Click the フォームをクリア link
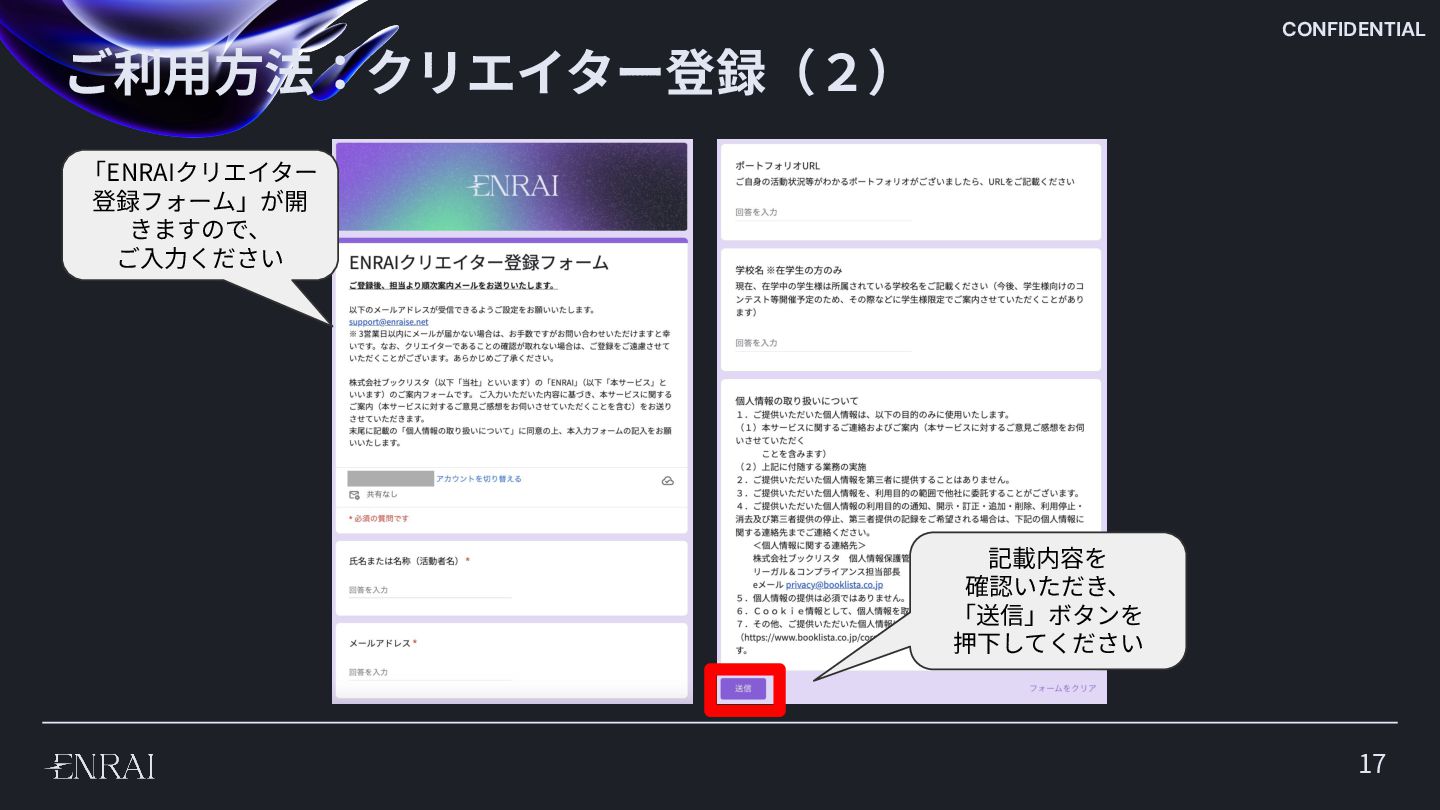Image resolution: width=1440 pixels, height=810 pixels. click(x=1062, y=689)
